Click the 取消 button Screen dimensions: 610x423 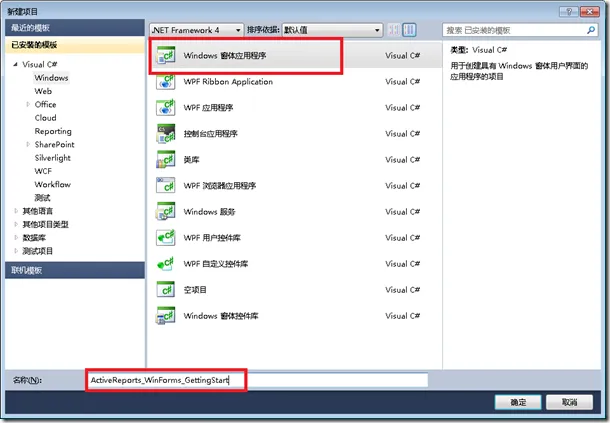click(569, 402)
